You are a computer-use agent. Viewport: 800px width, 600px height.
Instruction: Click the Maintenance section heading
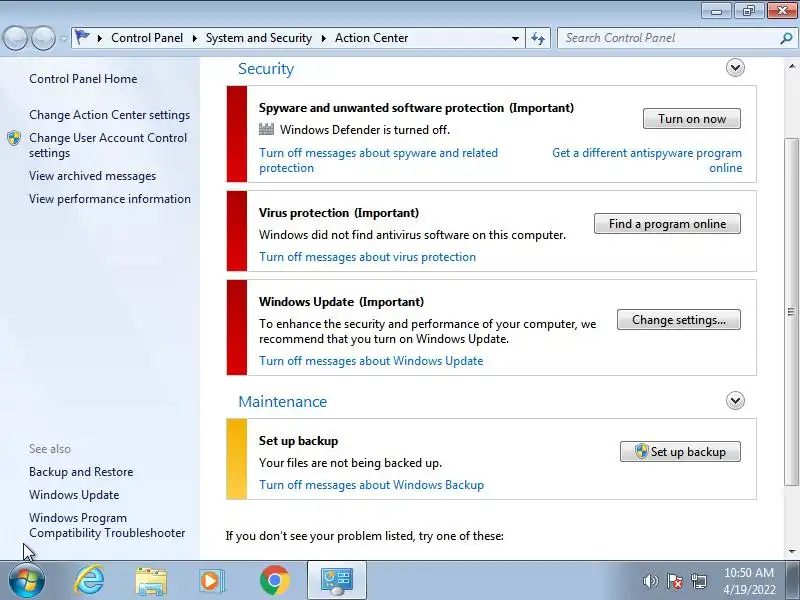(283, 402)
